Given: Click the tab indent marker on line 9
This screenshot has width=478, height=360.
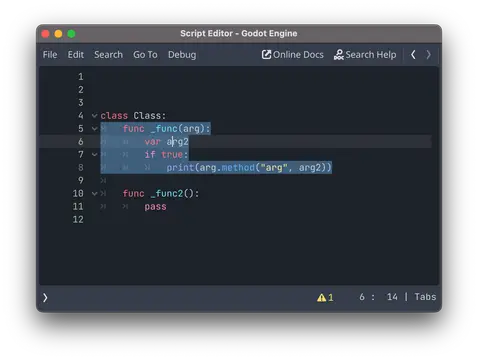Looking at the screenshot, I should 103,180.
